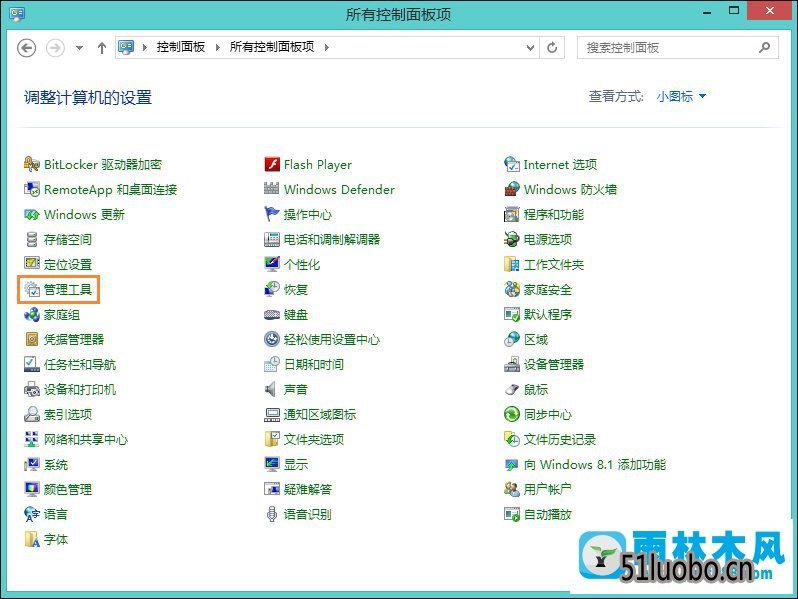
Task: Open the 同步中心 green icon
Action: (x=511, y=414)
